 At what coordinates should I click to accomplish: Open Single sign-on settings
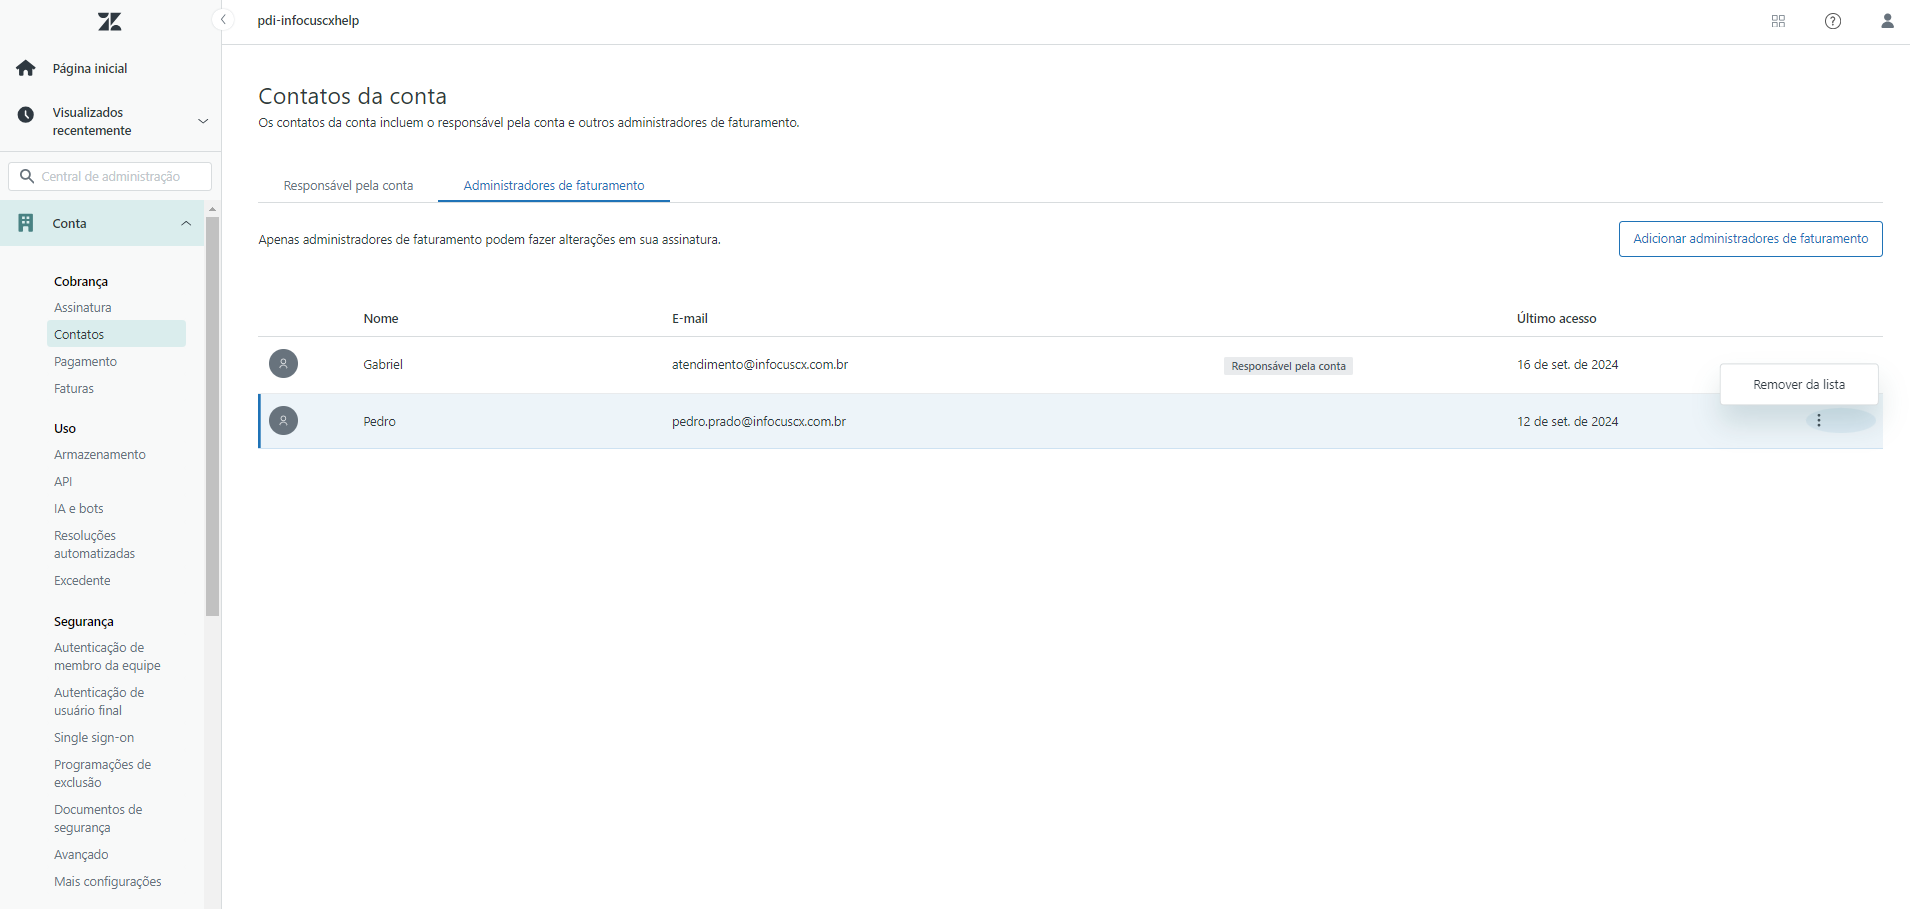pyautogui.click(x=94, y=738)
